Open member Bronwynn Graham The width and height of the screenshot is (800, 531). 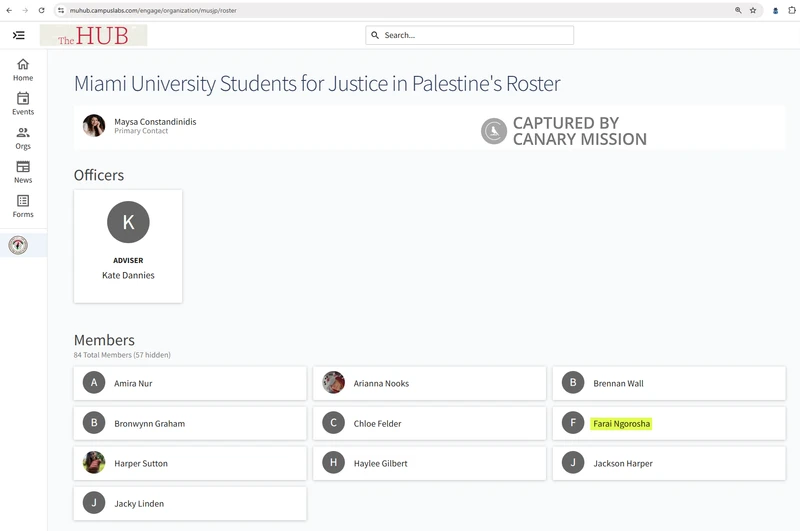(149, 423)
